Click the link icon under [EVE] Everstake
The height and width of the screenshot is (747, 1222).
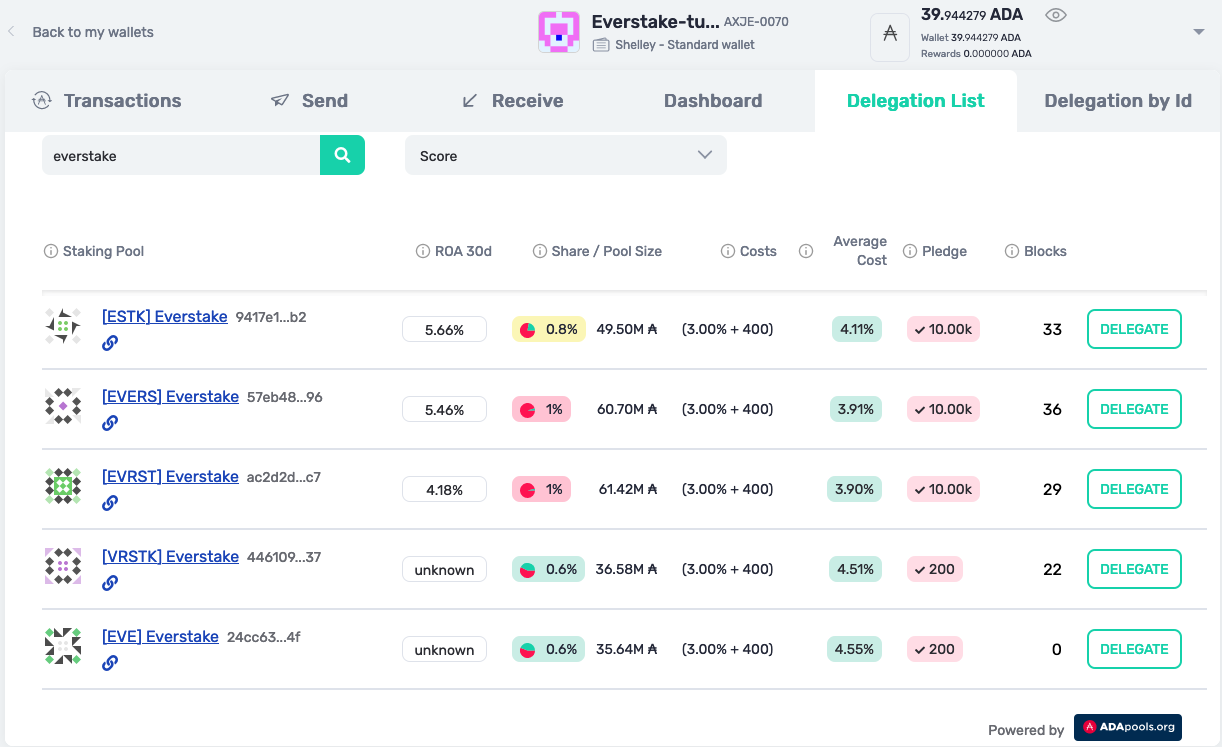tap(110, 663)
